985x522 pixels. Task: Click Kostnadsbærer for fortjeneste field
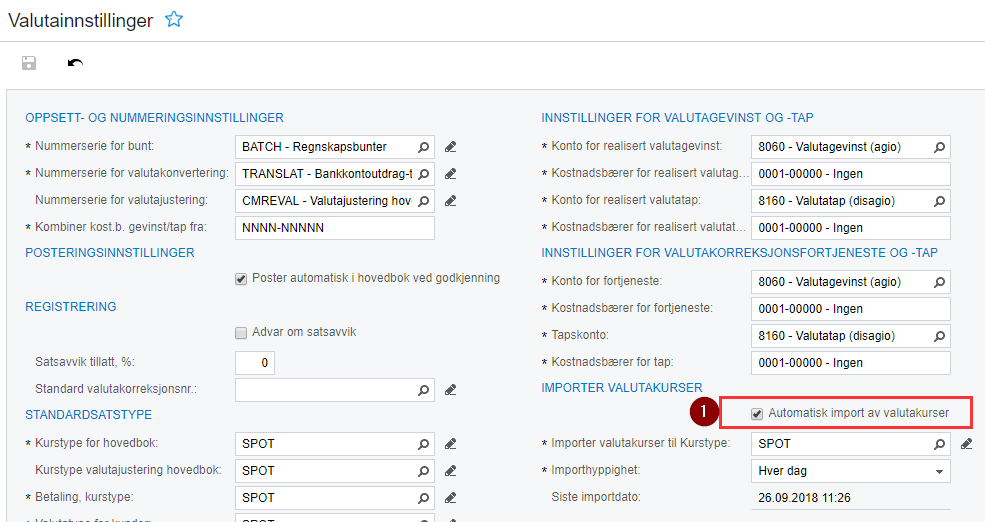point(851,309)
